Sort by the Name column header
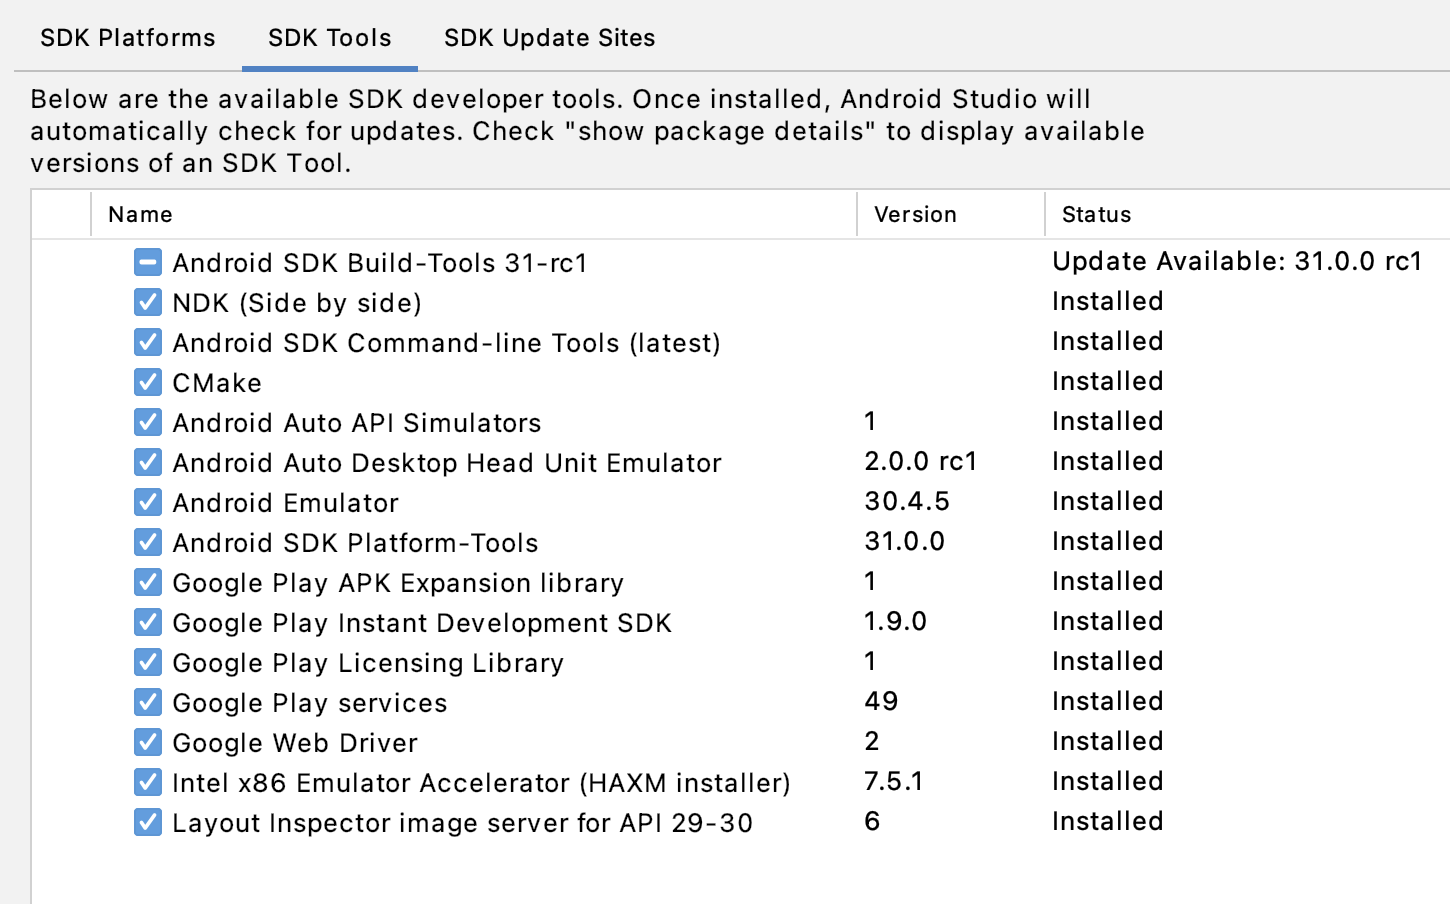Image resolution: width=1450 pixels, height=904 pixels. click(x=474, y=214)
